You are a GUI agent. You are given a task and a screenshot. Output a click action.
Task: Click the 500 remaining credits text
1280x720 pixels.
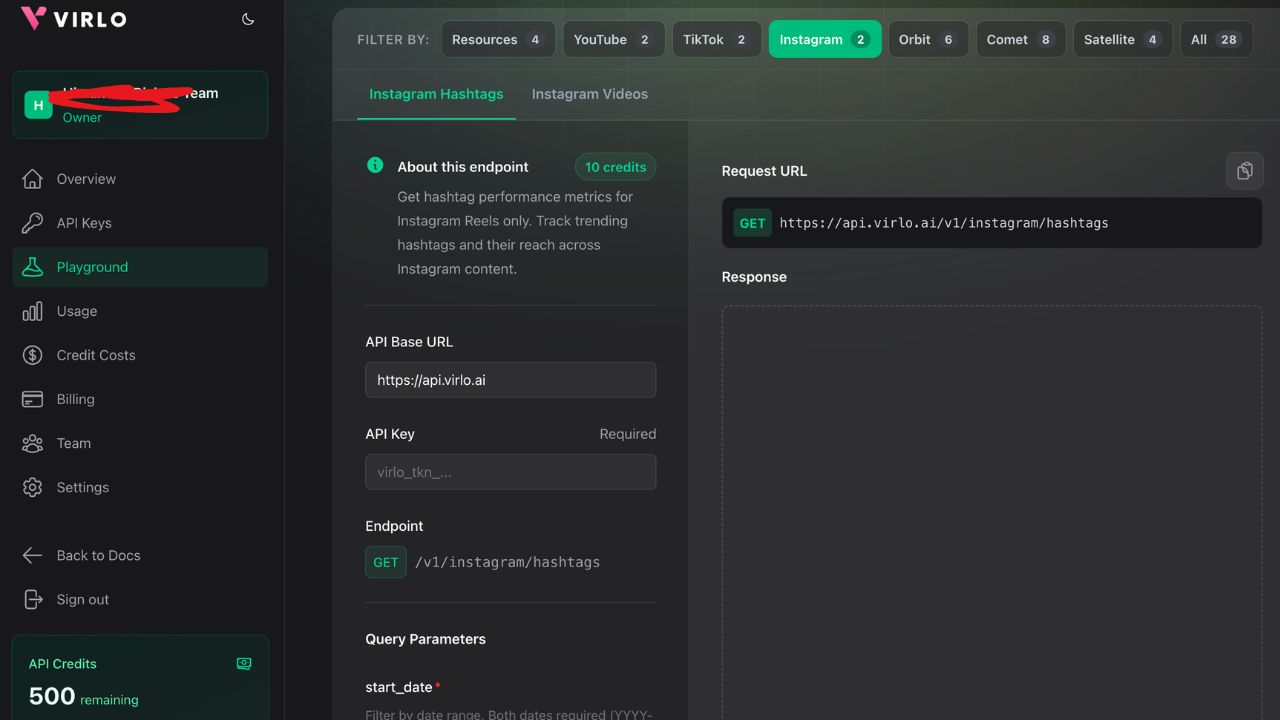84,697
